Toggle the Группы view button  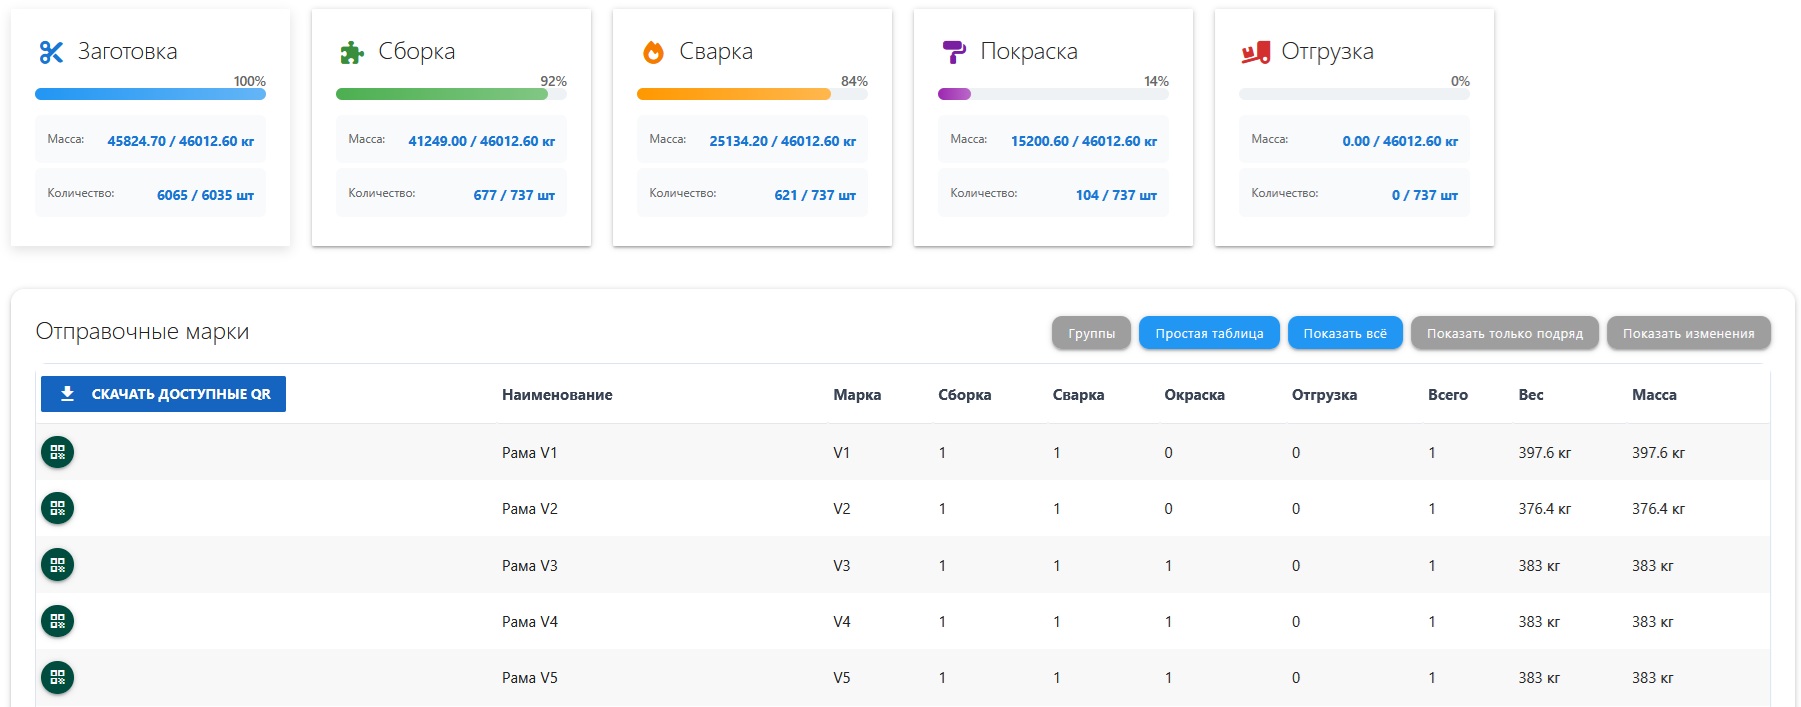[1091, 333]
